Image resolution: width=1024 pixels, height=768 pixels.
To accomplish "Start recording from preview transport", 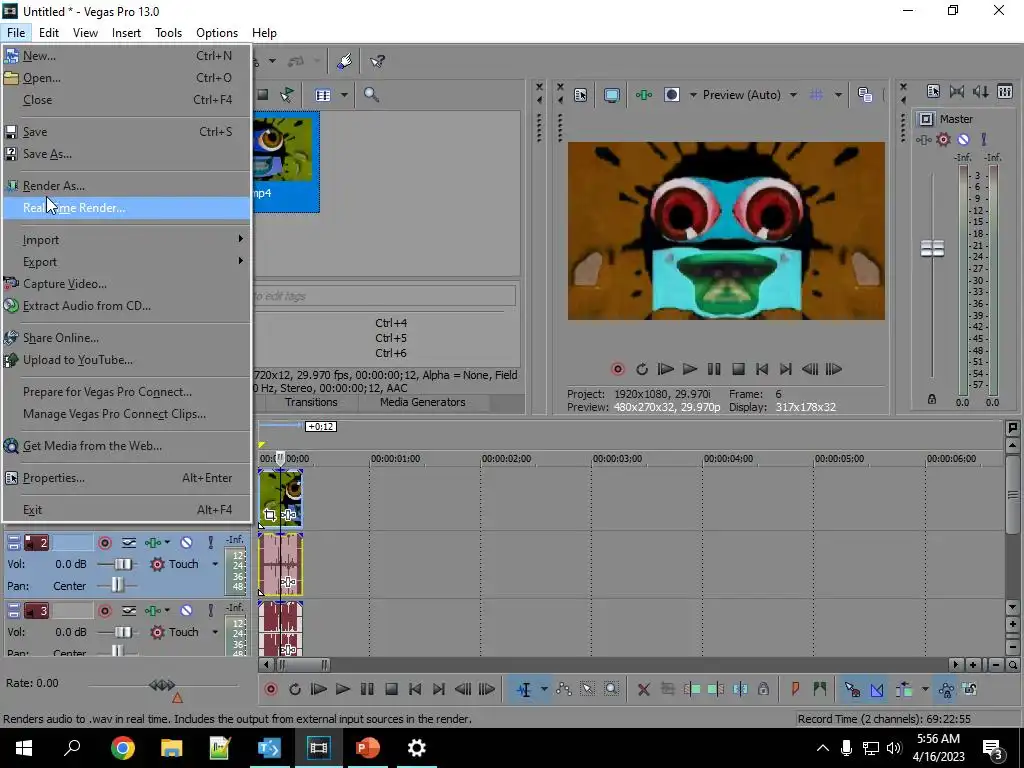I will (617, 369).
